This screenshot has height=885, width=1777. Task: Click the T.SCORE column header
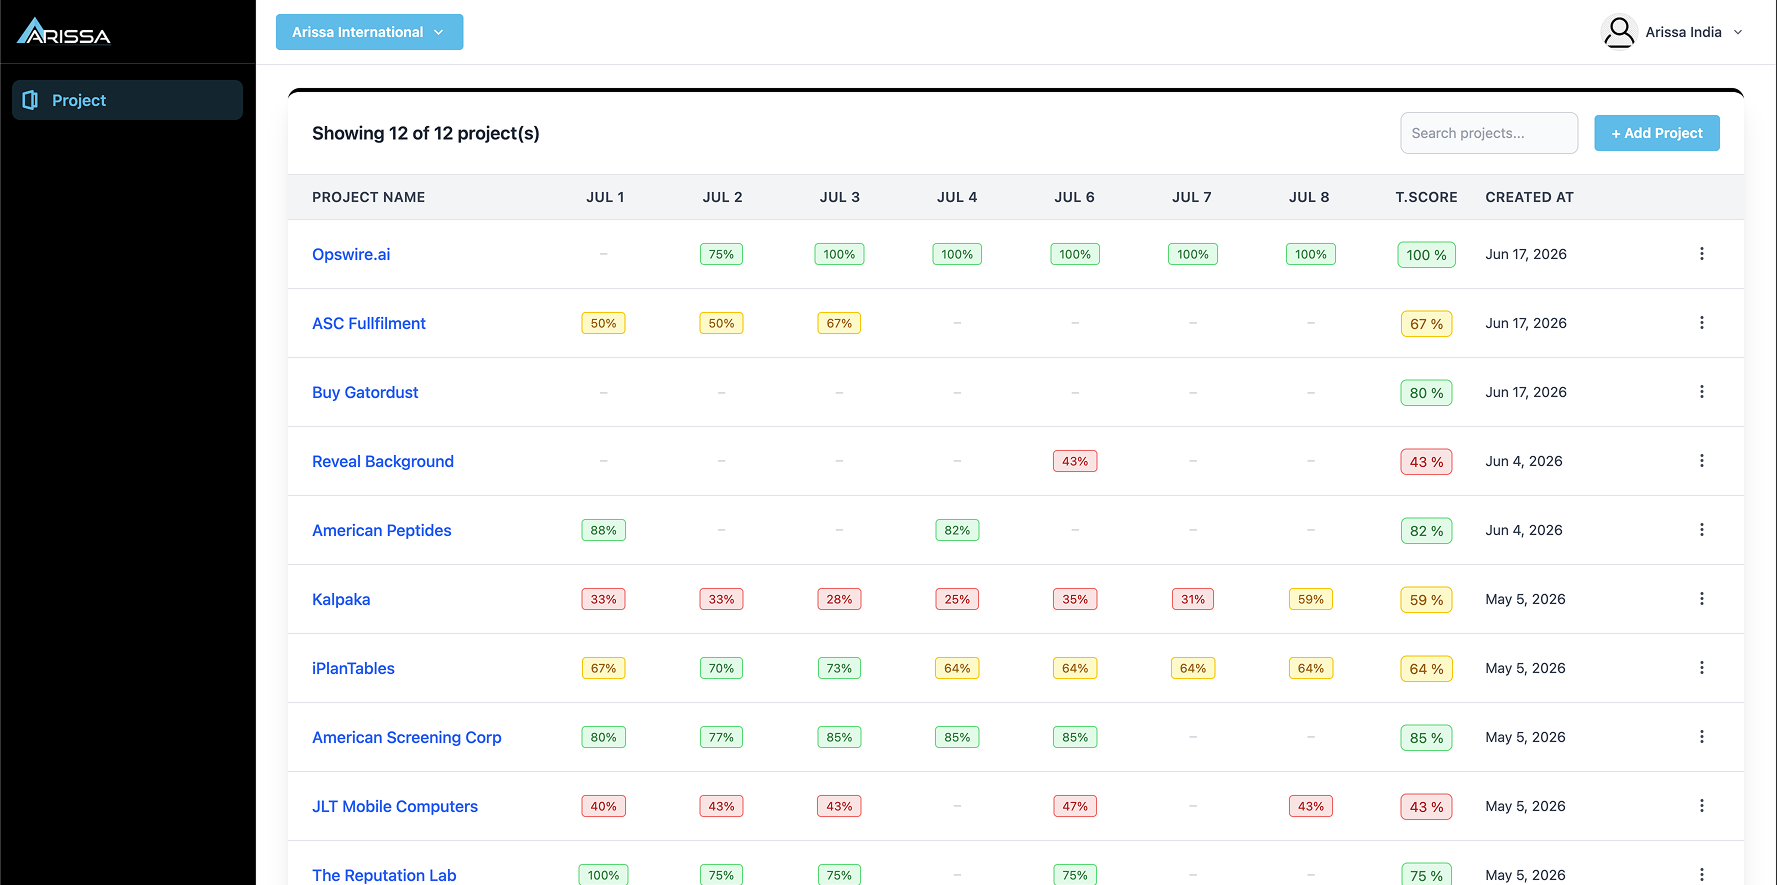coord(1426,197)
